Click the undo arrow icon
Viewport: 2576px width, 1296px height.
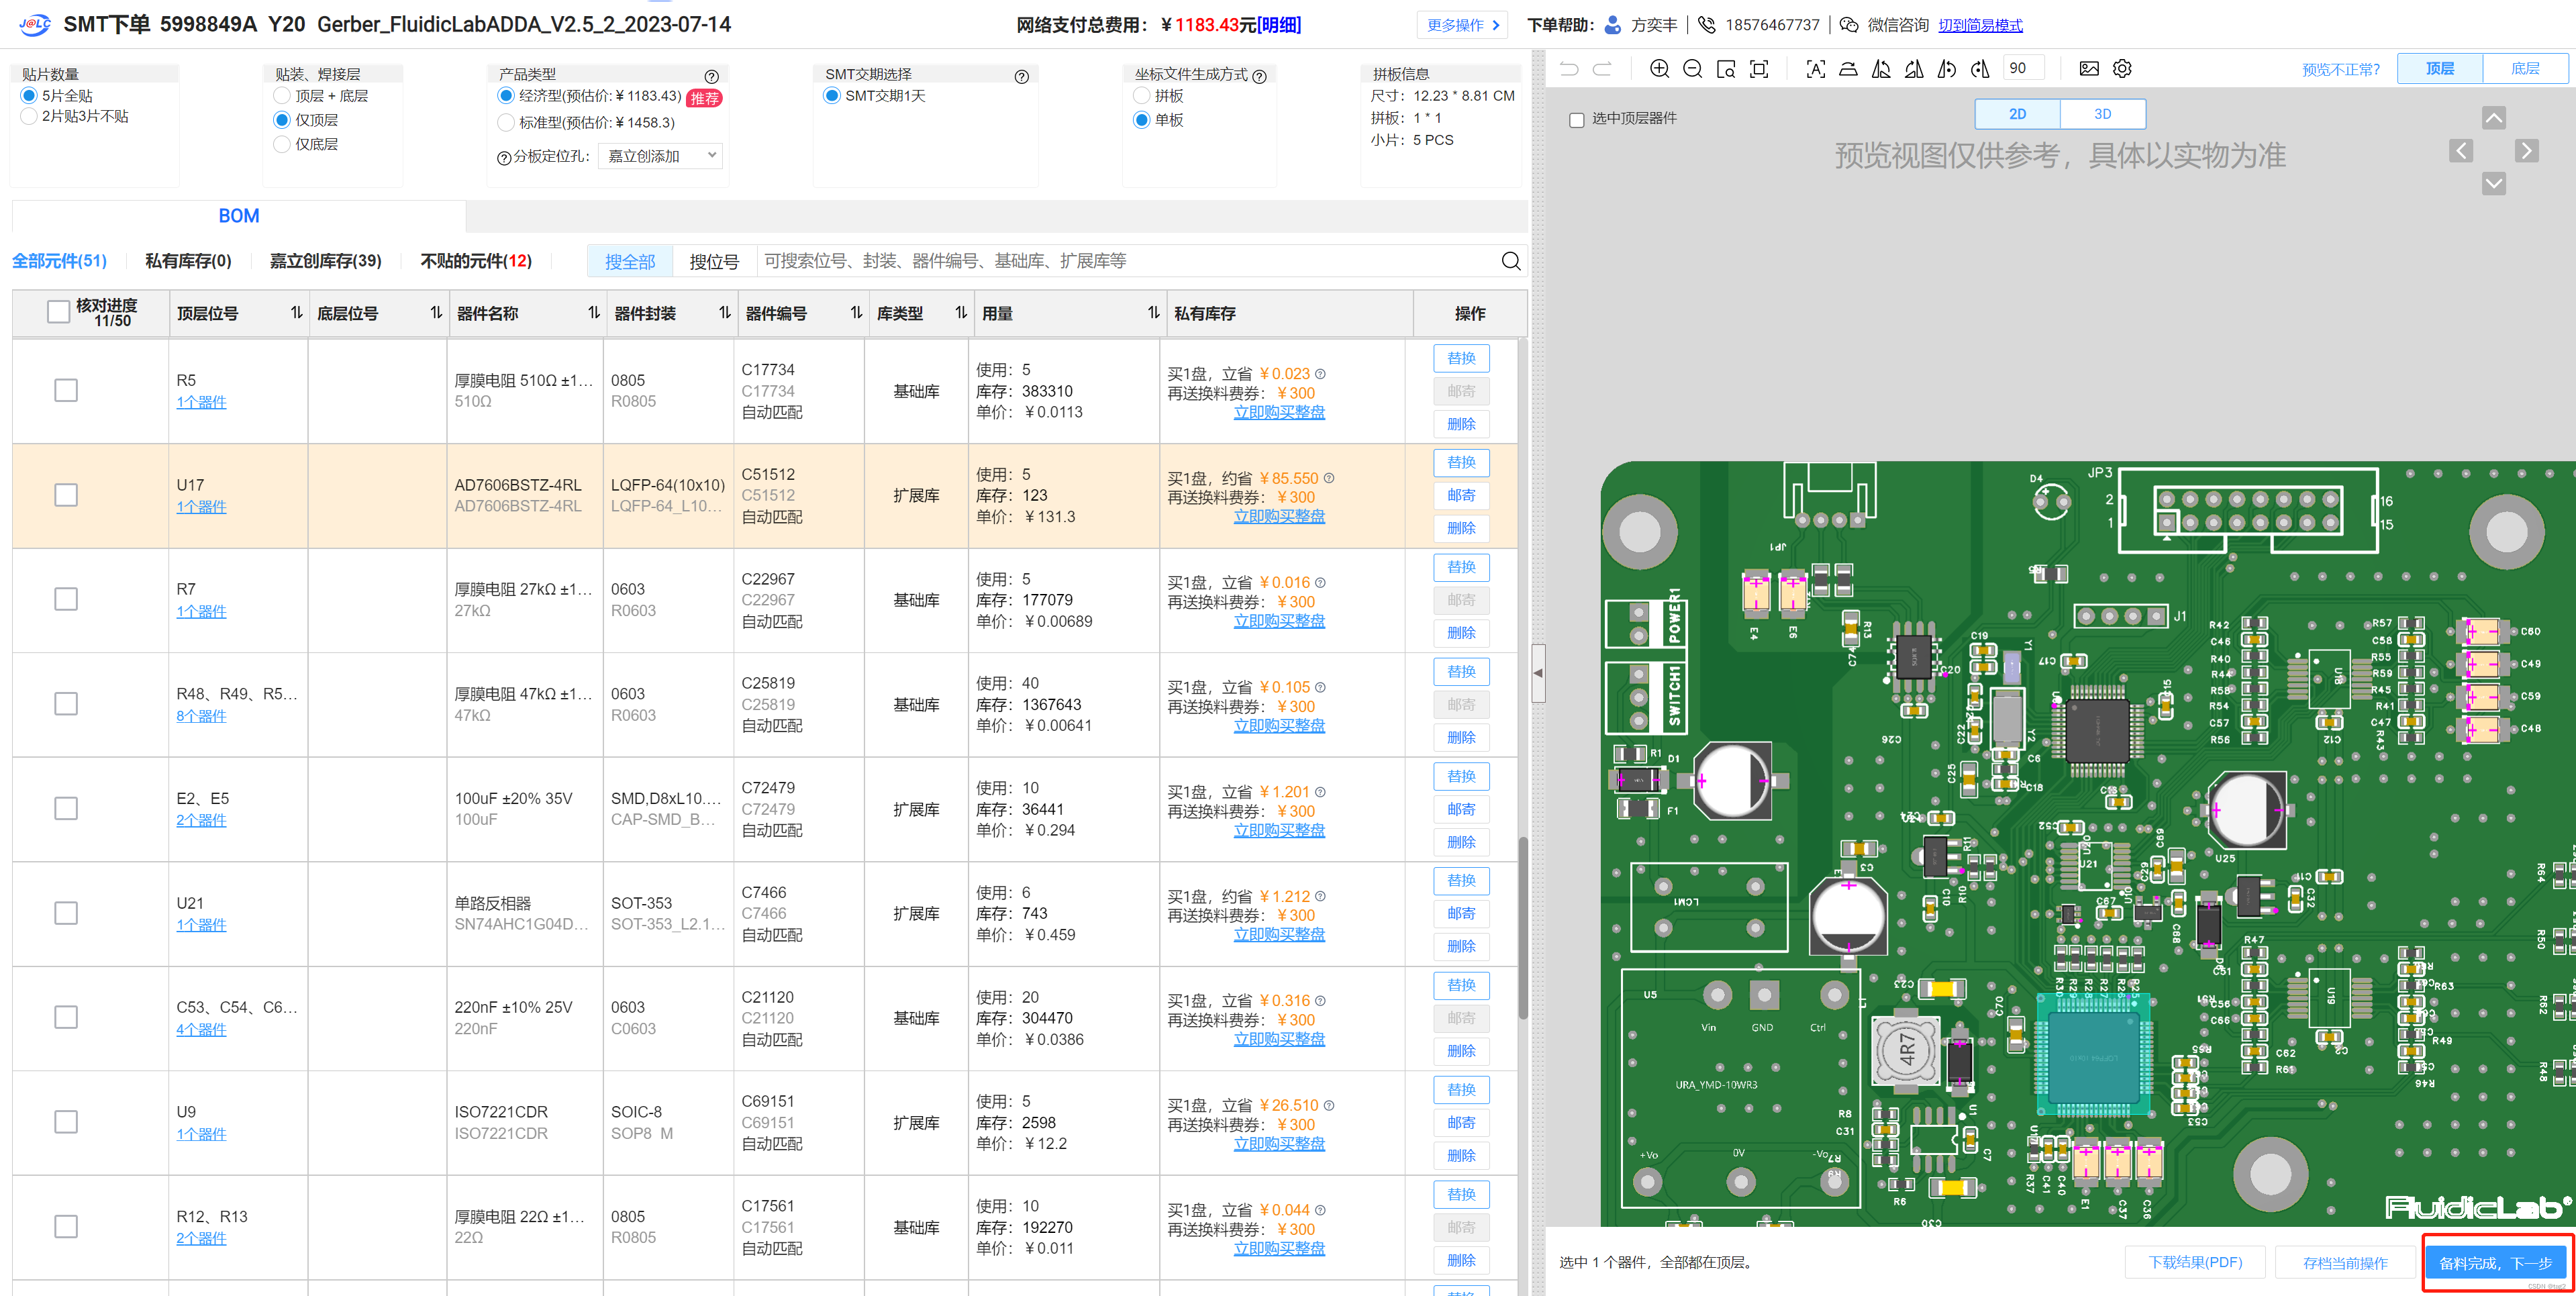click(x=1569, y=69)
